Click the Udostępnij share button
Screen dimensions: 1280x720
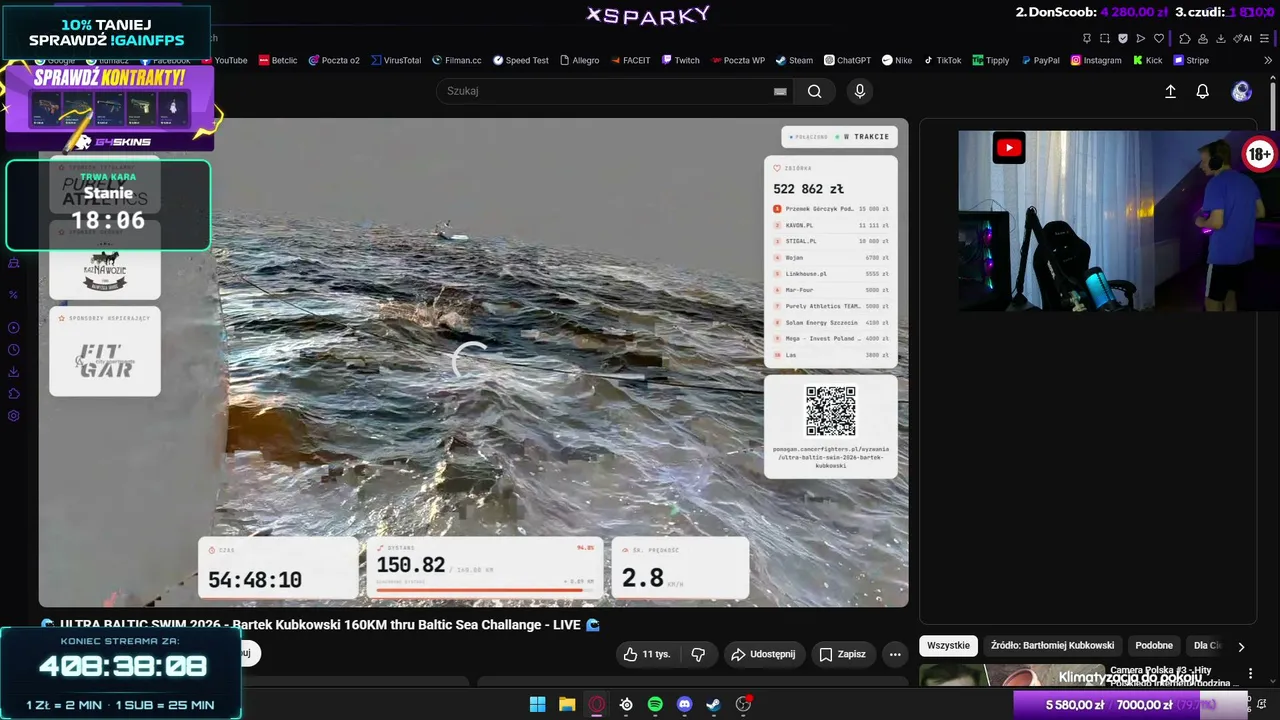coord(763,654)
